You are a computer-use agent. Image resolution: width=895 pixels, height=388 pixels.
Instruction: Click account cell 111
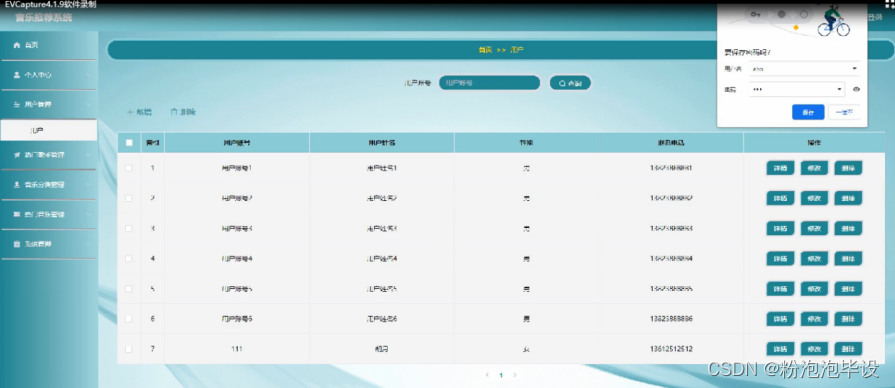tap(237, 349)
